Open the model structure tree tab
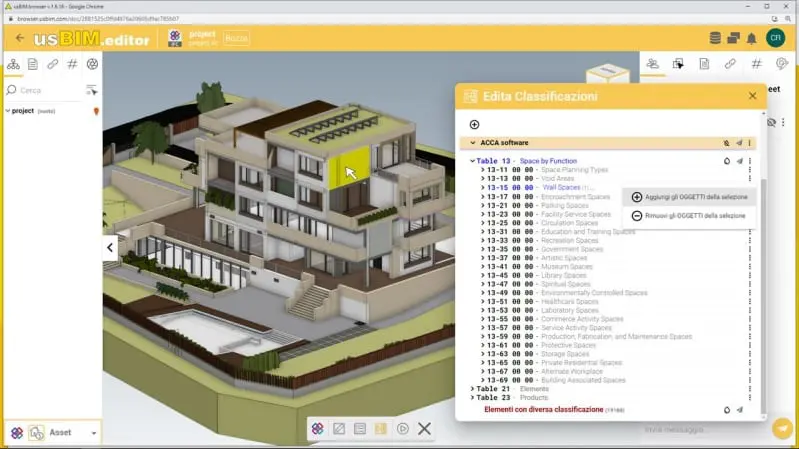The width and height of the screenshot is (799, 449). (13, 64)
